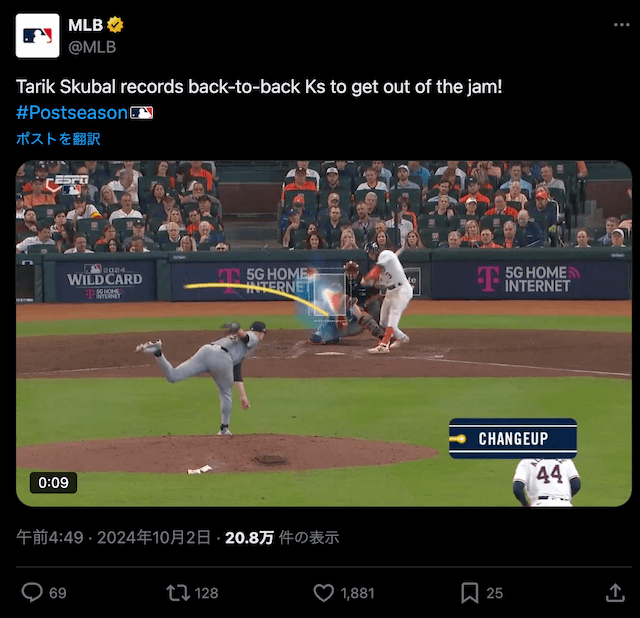640x618 pixels.
Task: Open the MLB display name link
Action: click(x=86, y=25)
